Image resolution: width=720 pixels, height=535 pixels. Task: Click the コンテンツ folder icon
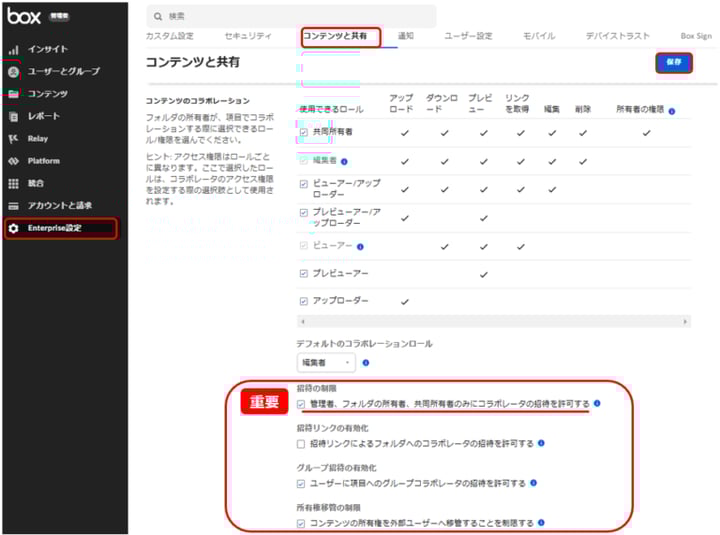coord(14,94)
